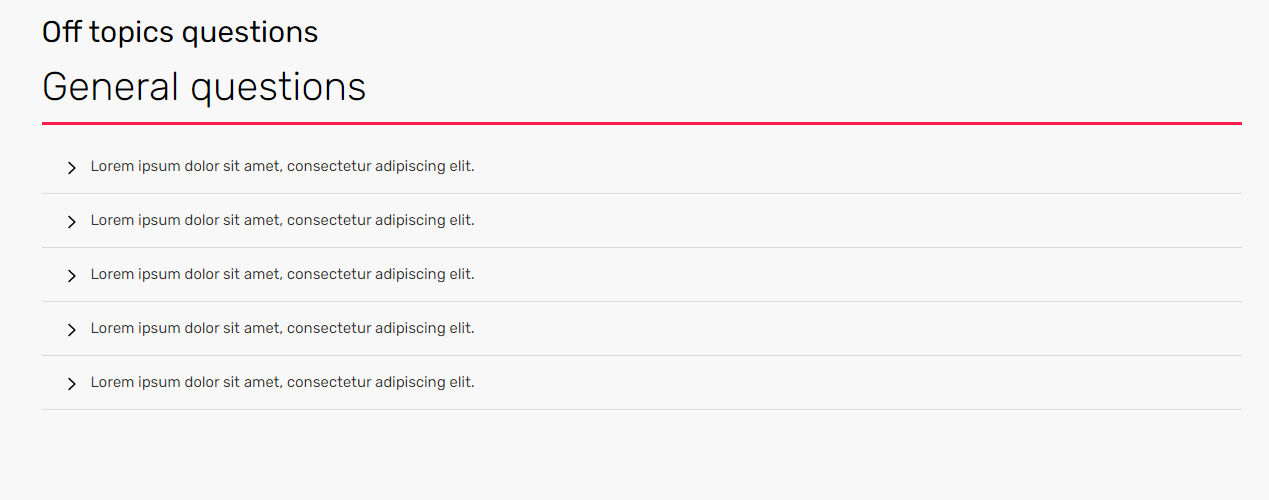Toggle the fourth question's chevron arrow
This screenshot has width=1269, height=500.
[x=71, y=330]
